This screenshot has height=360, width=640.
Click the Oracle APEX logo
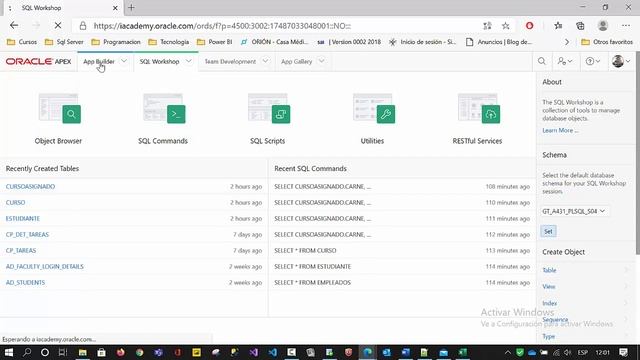pos(38,61)
